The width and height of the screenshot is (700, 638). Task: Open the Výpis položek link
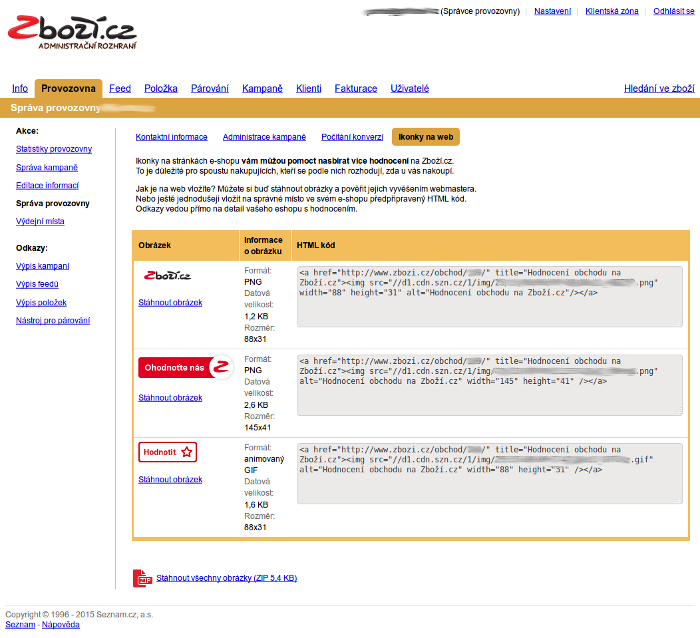tap(41, 303)
